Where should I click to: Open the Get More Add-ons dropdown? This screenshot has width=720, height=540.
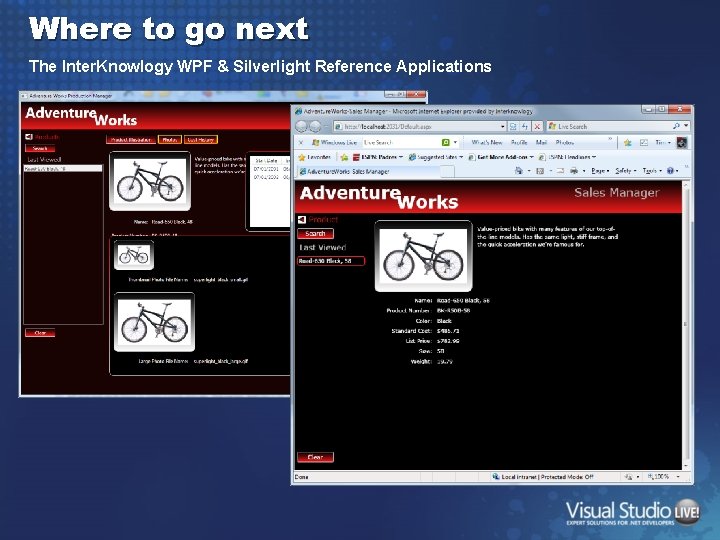tap(501, 157)
